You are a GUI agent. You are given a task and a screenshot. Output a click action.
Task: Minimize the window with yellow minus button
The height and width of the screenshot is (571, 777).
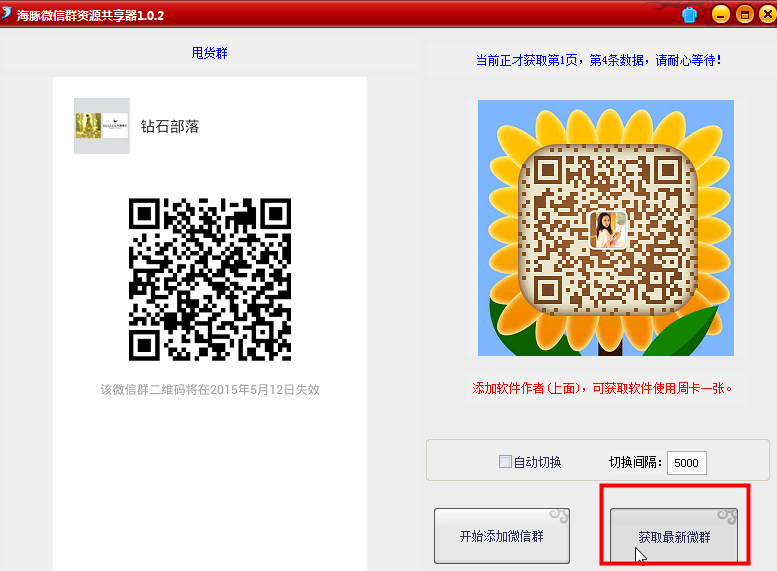coord(721,14)
